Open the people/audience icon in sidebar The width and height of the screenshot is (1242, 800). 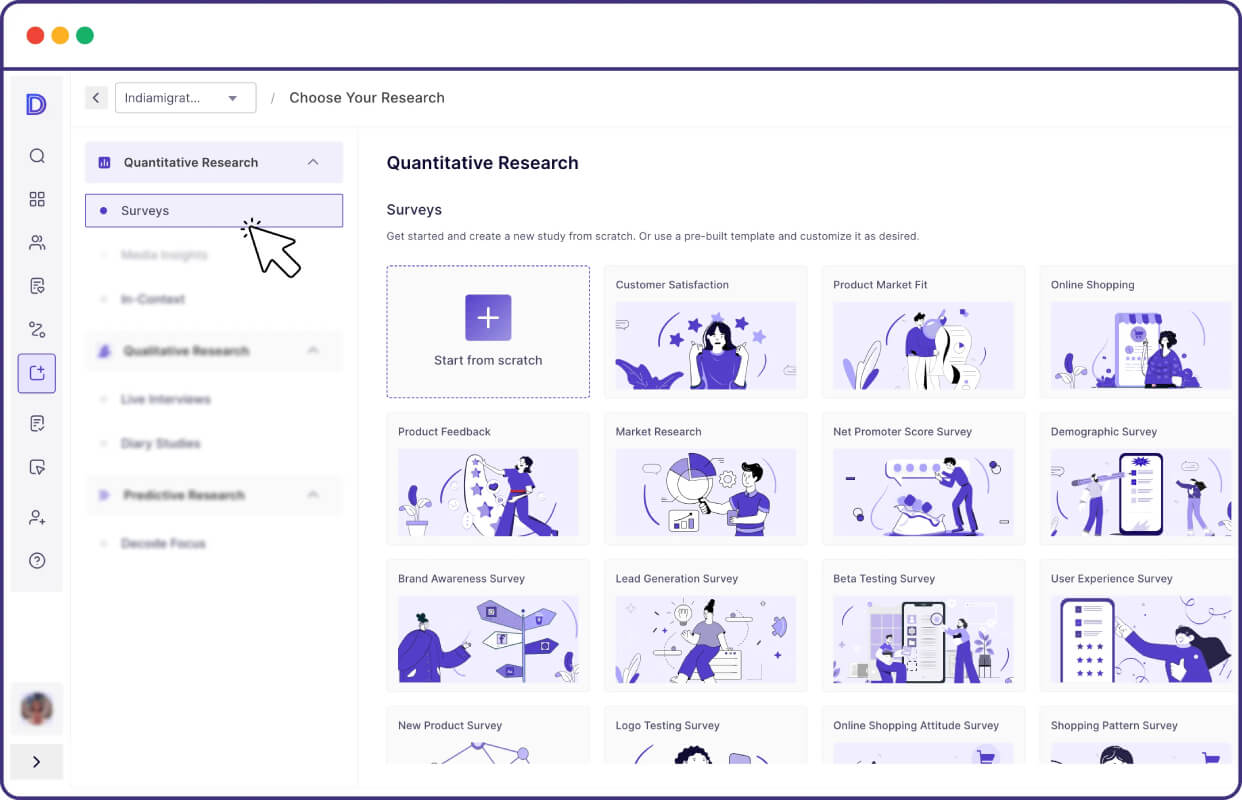(37, 243)
